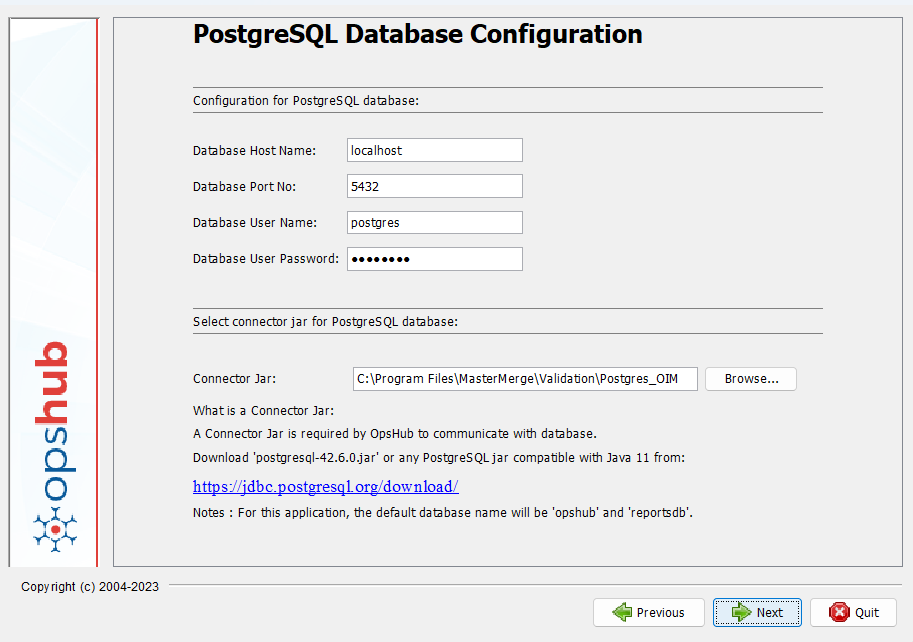
Task: Click the Database User Password label
Action: pyautogui.click(x=265, y=259)
